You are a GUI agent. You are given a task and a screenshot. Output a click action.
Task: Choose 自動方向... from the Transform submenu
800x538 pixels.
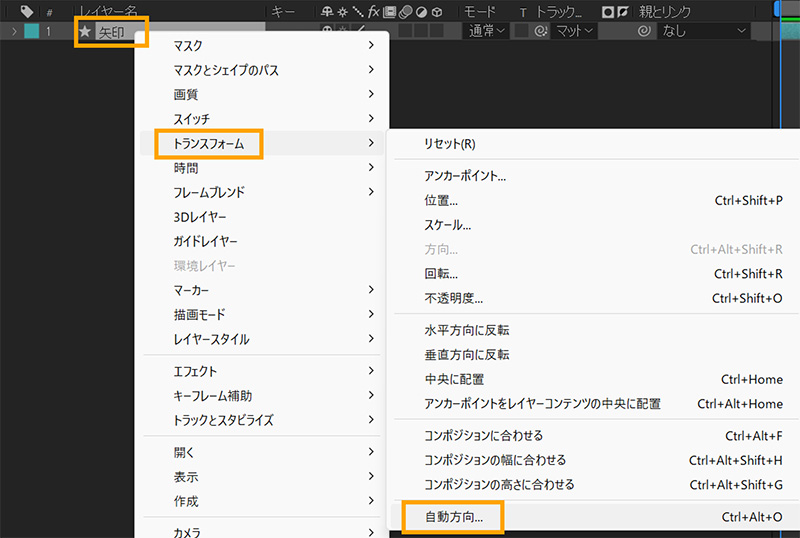(x=453, y=517)
